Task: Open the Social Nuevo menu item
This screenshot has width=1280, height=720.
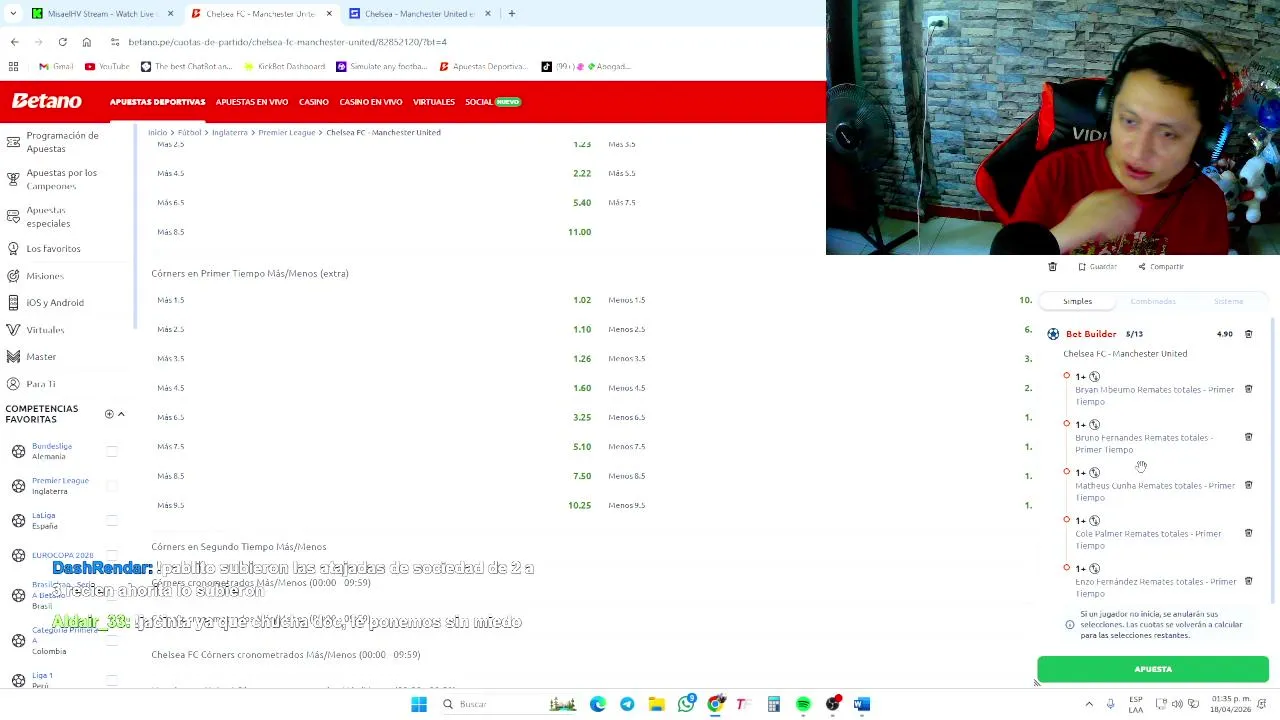Action: [493, 102]
